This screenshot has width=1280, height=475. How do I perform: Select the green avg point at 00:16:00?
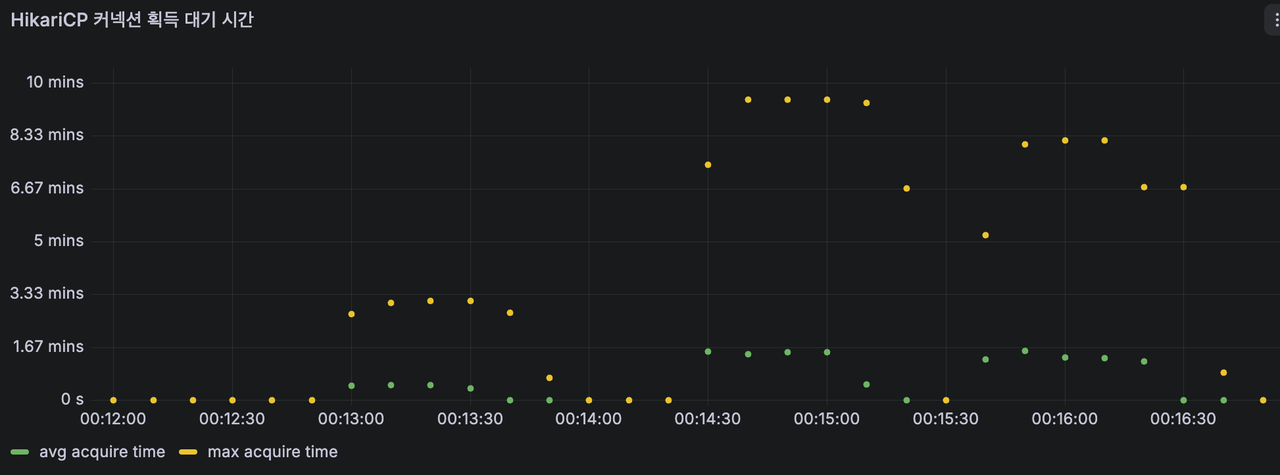pyautogui.click(x=1065, y=357)
